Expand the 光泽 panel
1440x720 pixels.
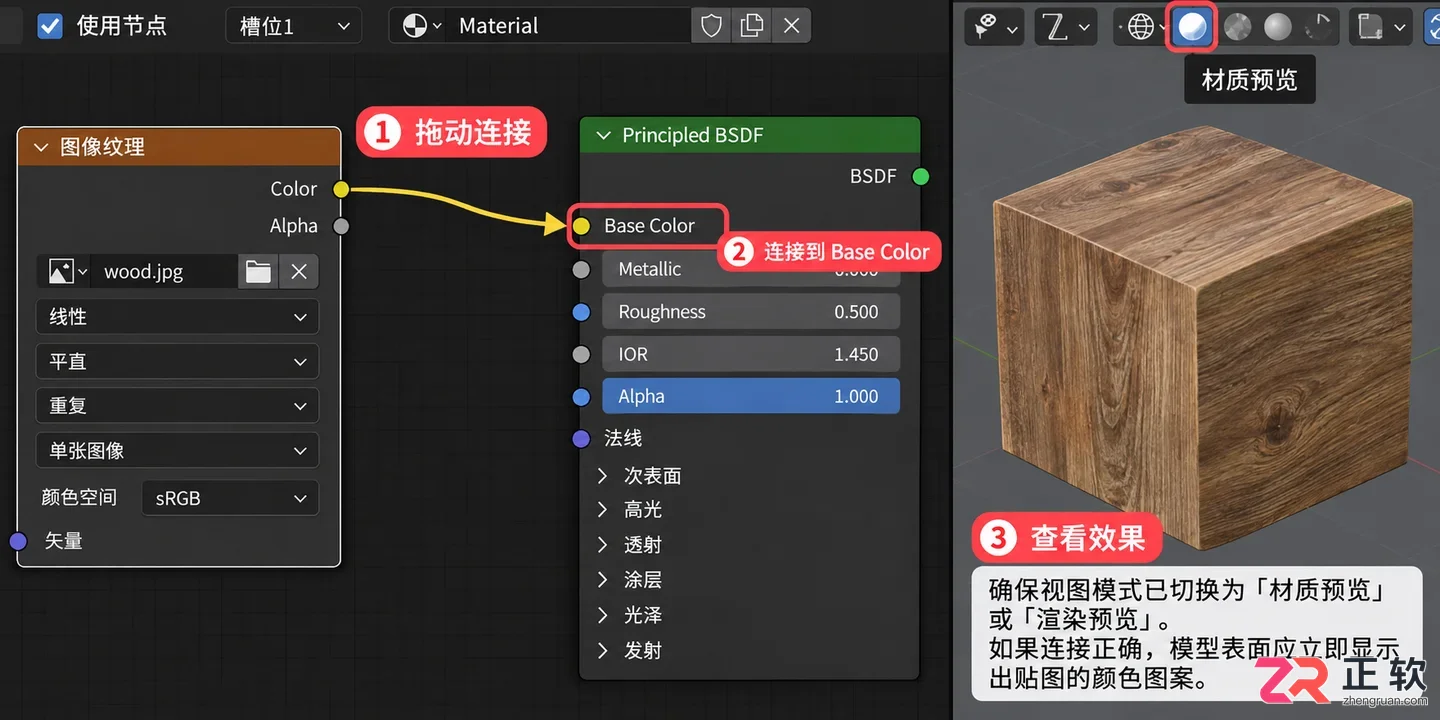tap(602, 615)
